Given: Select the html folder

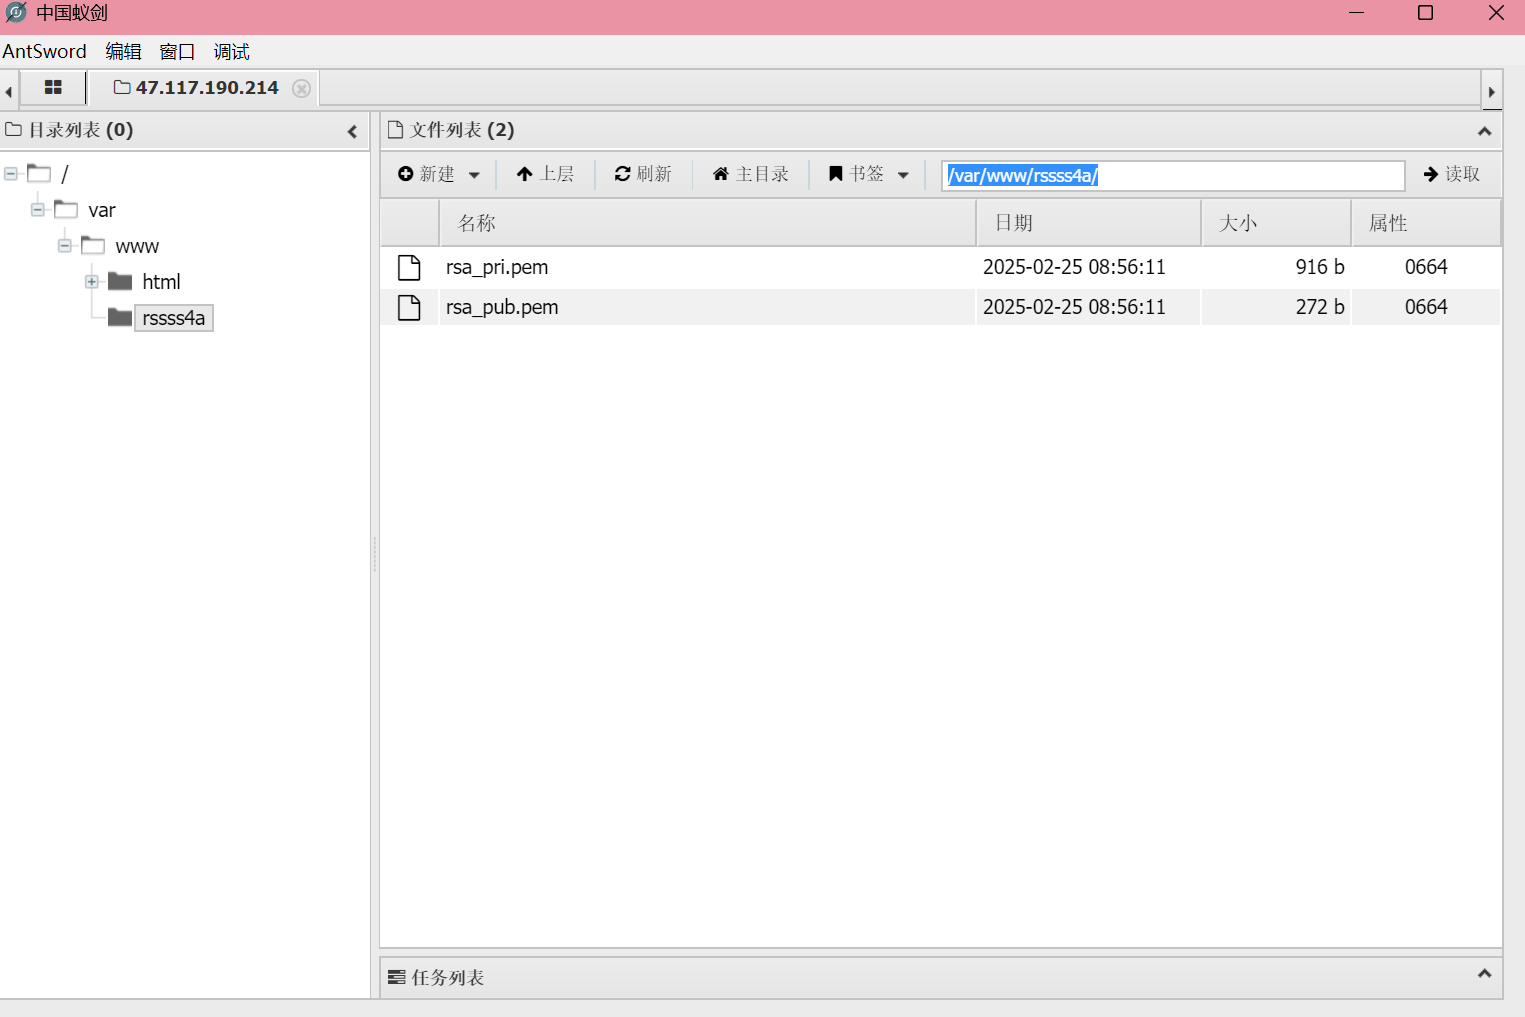Looking at the screenshot, I should coord(161,282).
